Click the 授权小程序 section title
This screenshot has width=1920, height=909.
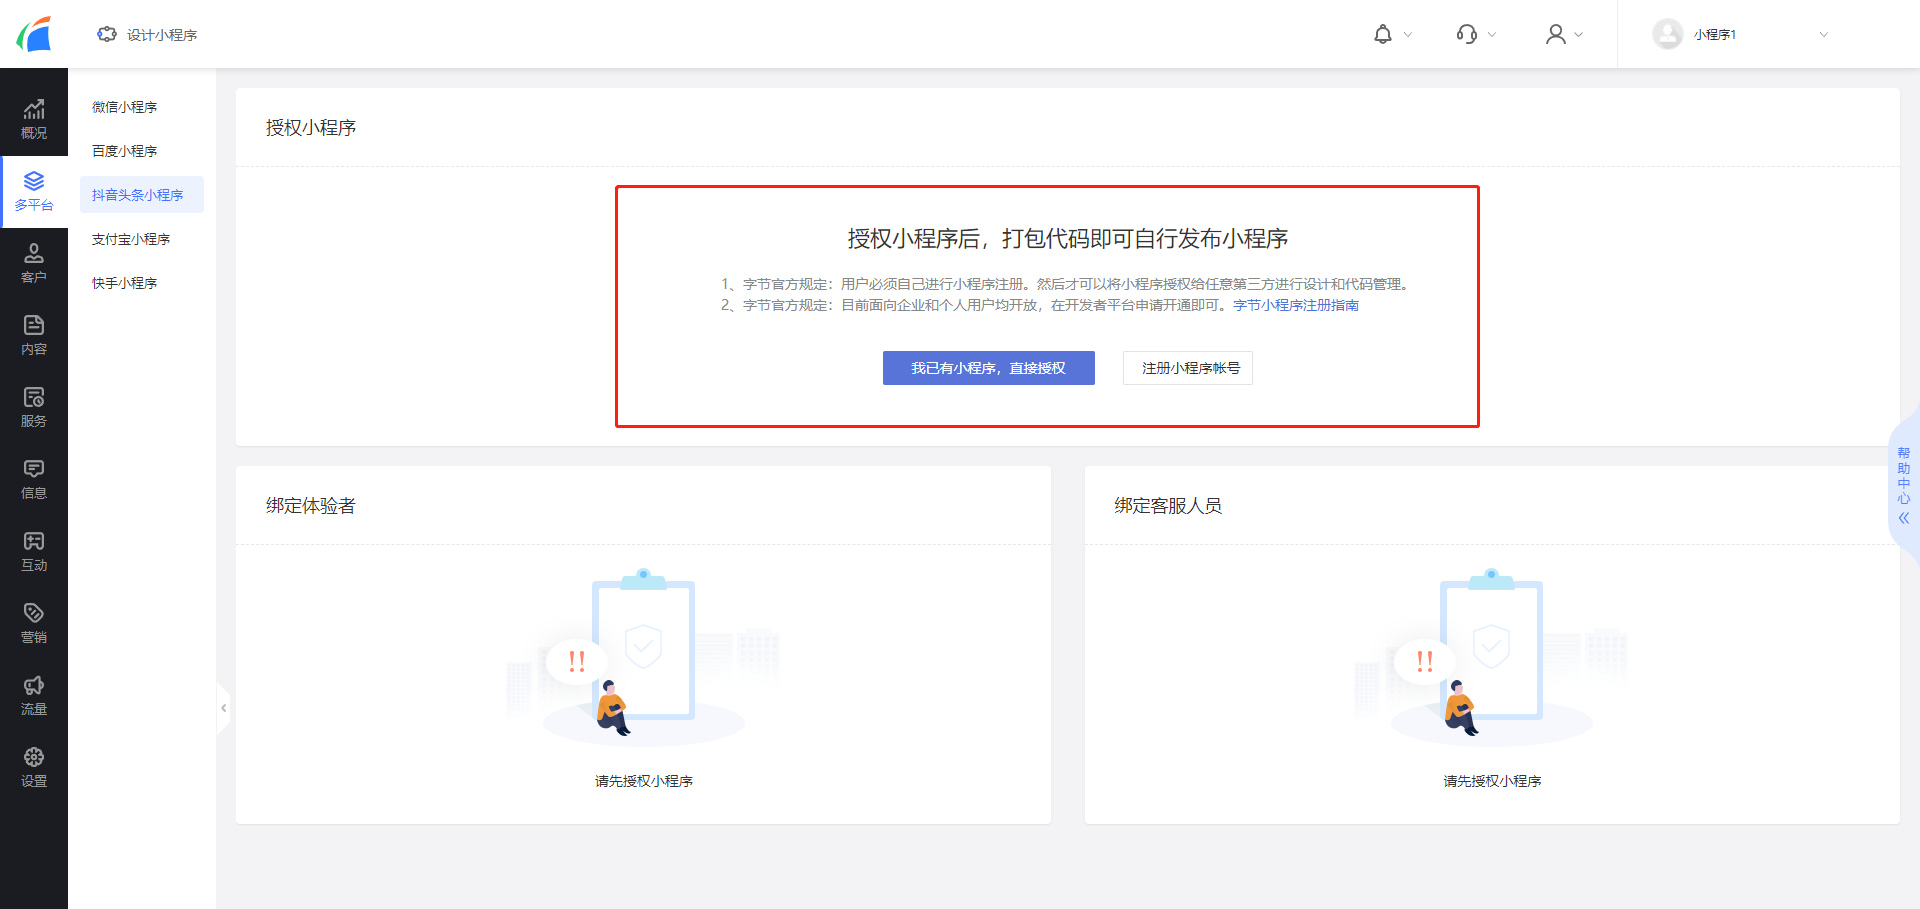311,128
